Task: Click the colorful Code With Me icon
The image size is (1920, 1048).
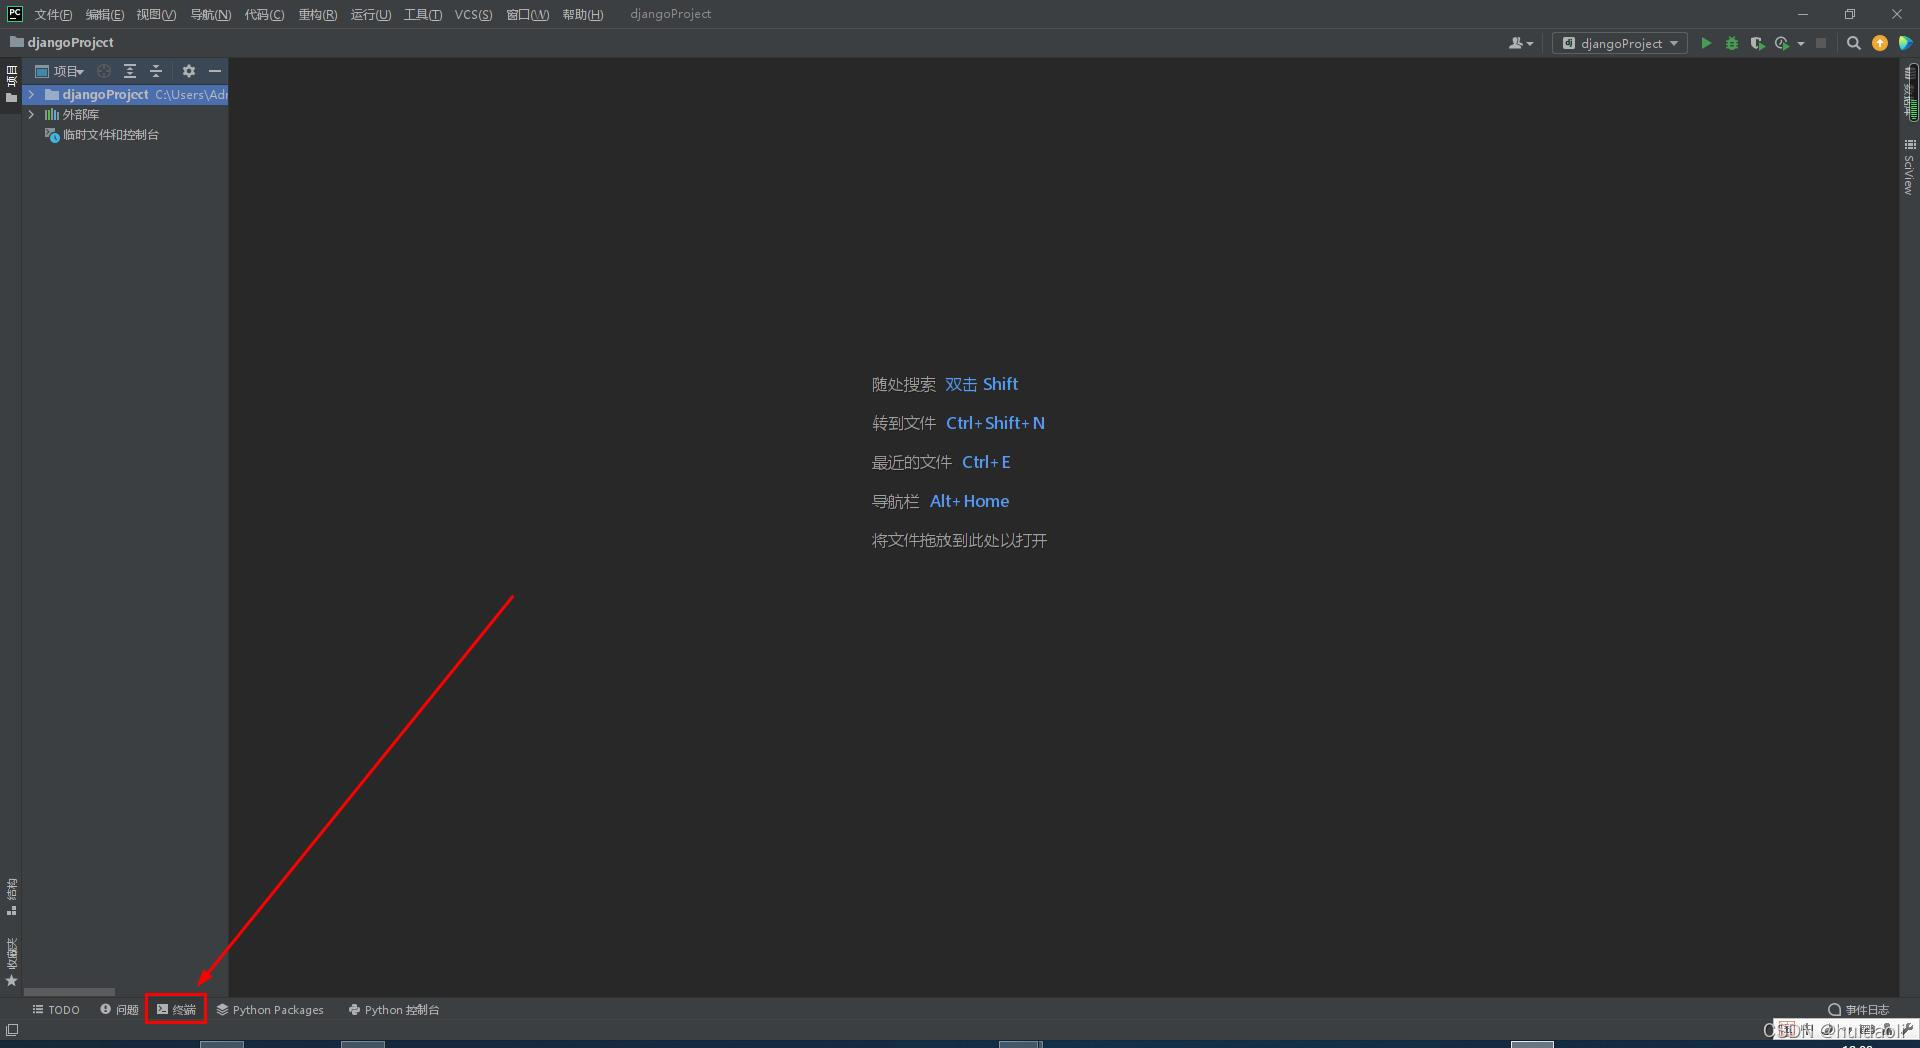Action: (1905, 43)
